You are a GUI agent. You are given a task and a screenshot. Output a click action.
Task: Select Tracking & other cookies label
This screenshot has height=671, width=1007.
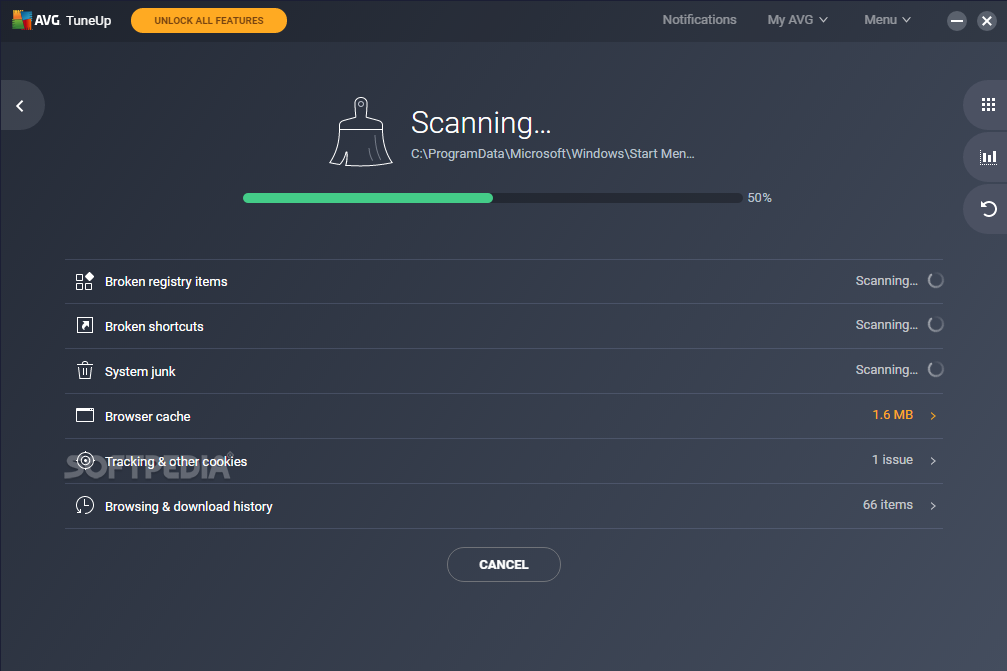[x=176, y=462]
